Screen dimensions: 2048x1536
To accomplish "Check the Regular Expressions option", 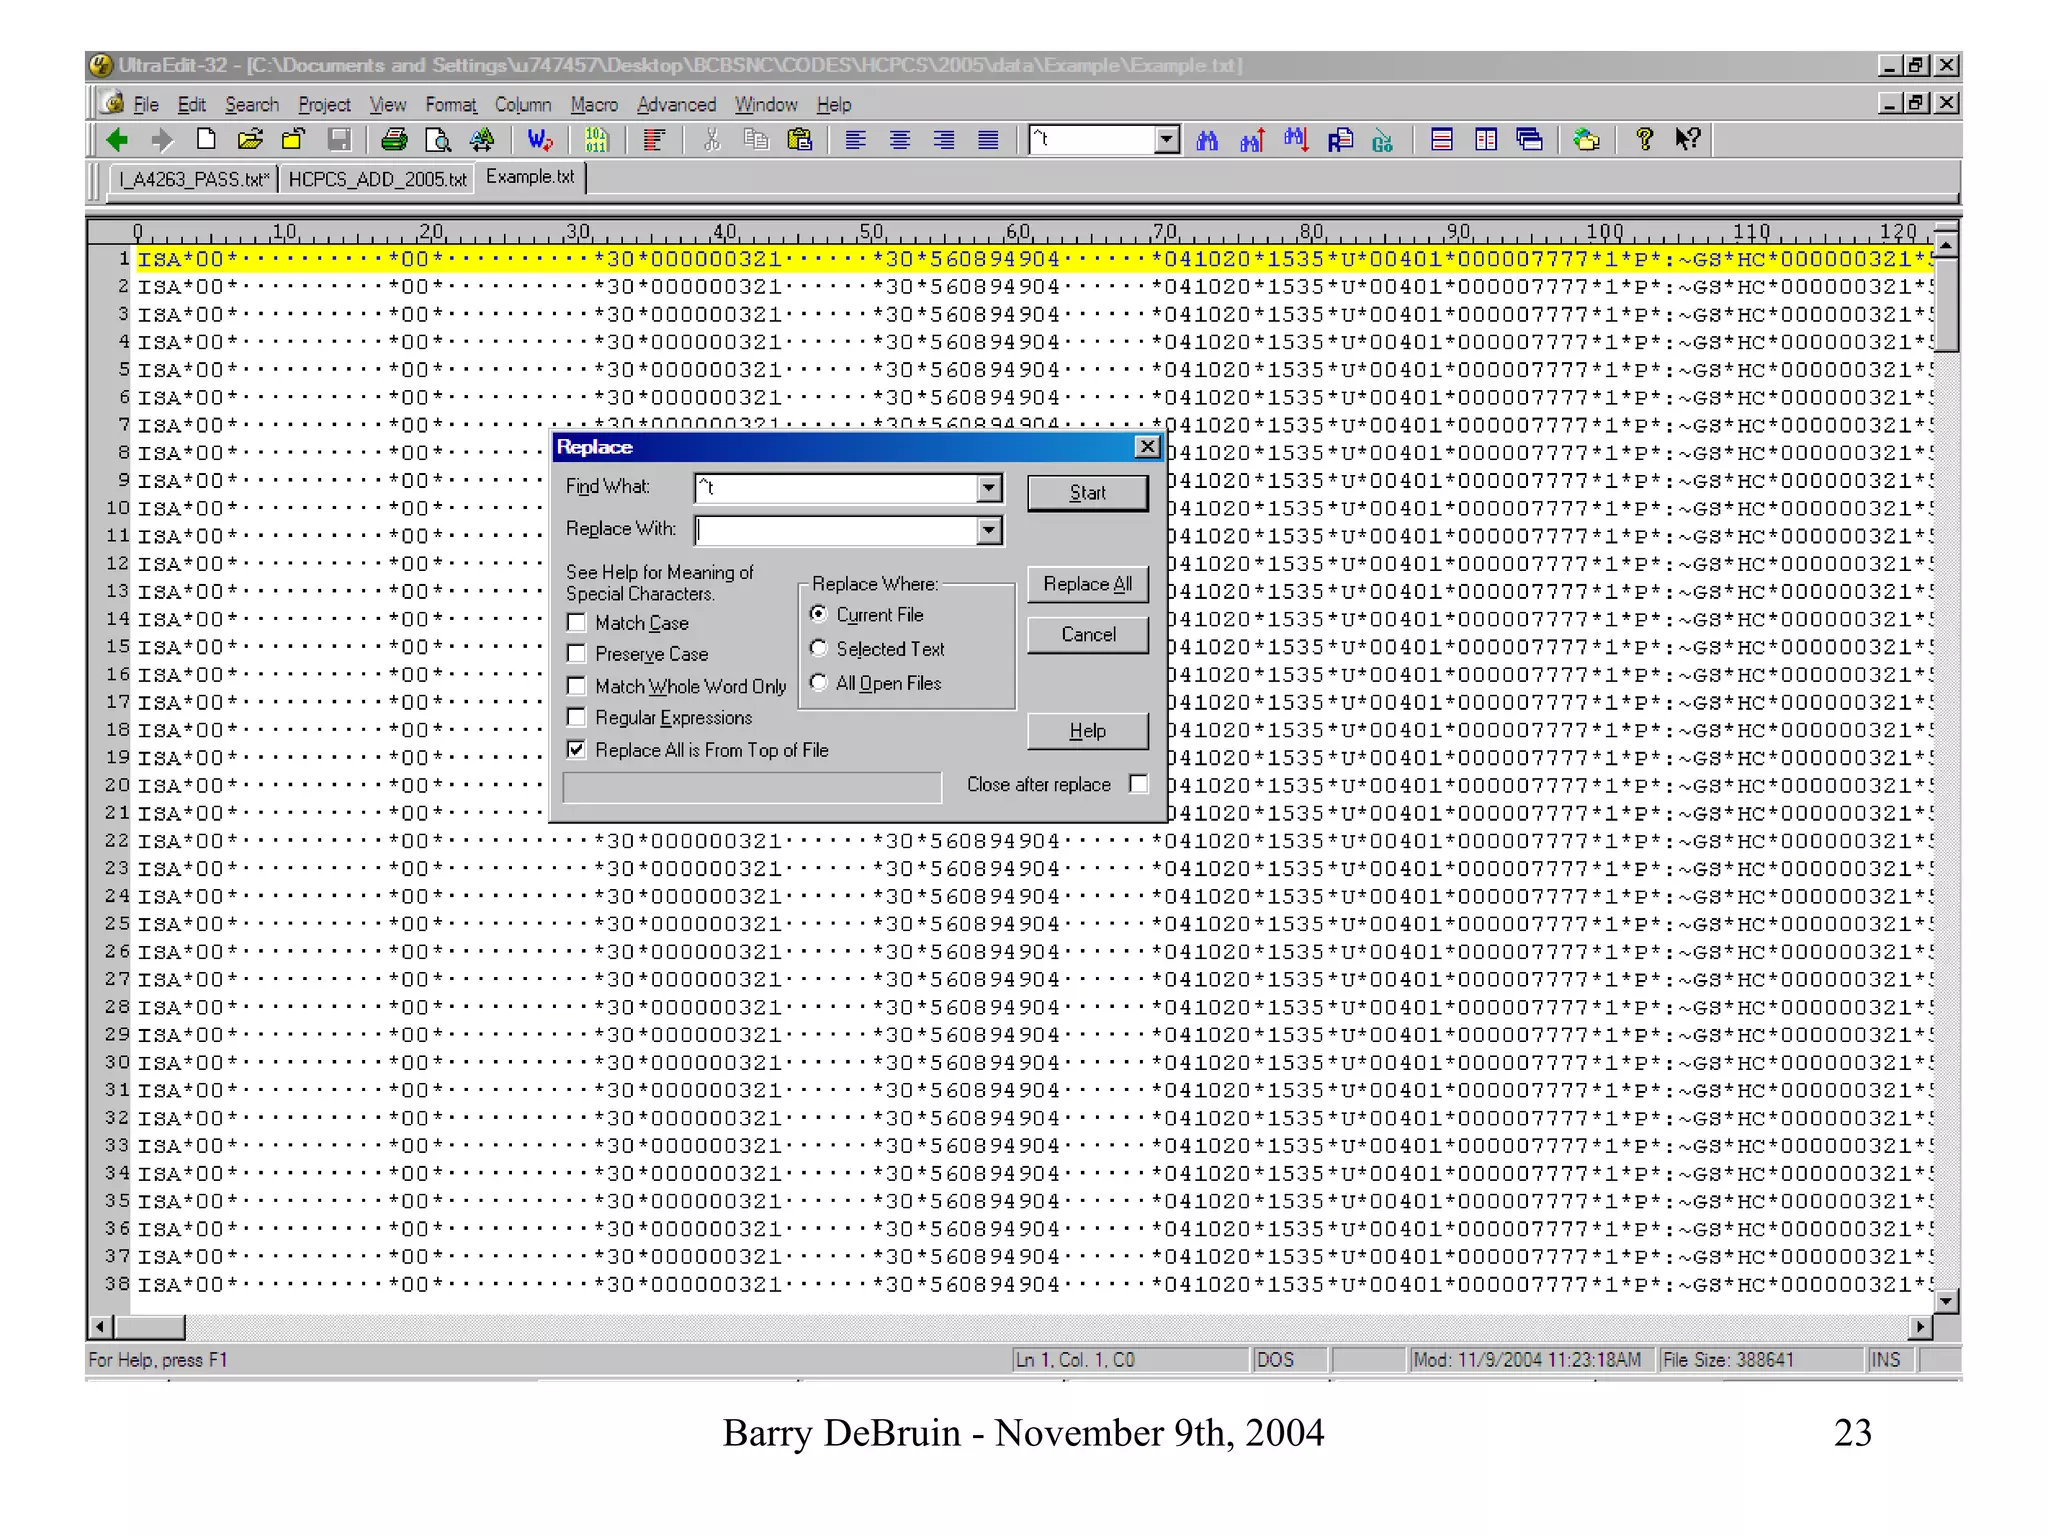I will coord(577,718).
